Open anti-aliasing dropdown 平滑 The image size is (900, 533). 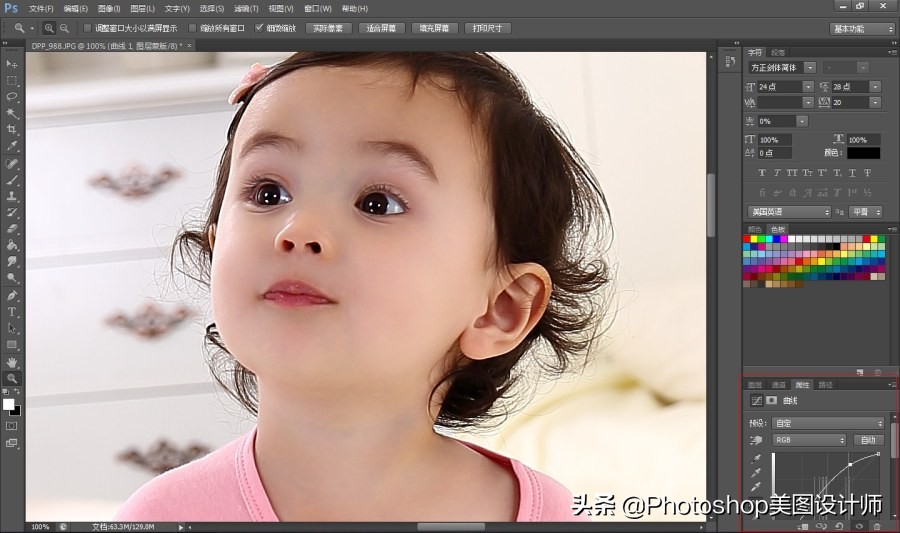(866, 212)
